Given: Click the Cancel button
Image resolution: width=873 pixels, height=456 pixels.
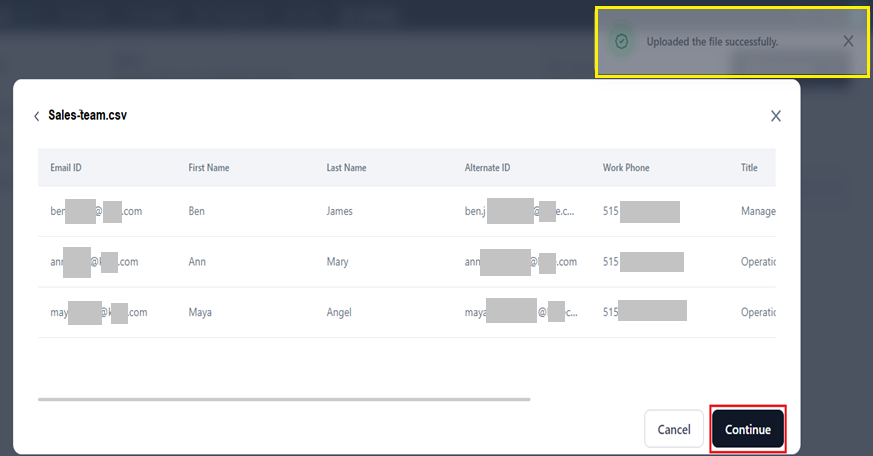Looking at the screenshot, I should pyautogui.click(x=674, y=429).
